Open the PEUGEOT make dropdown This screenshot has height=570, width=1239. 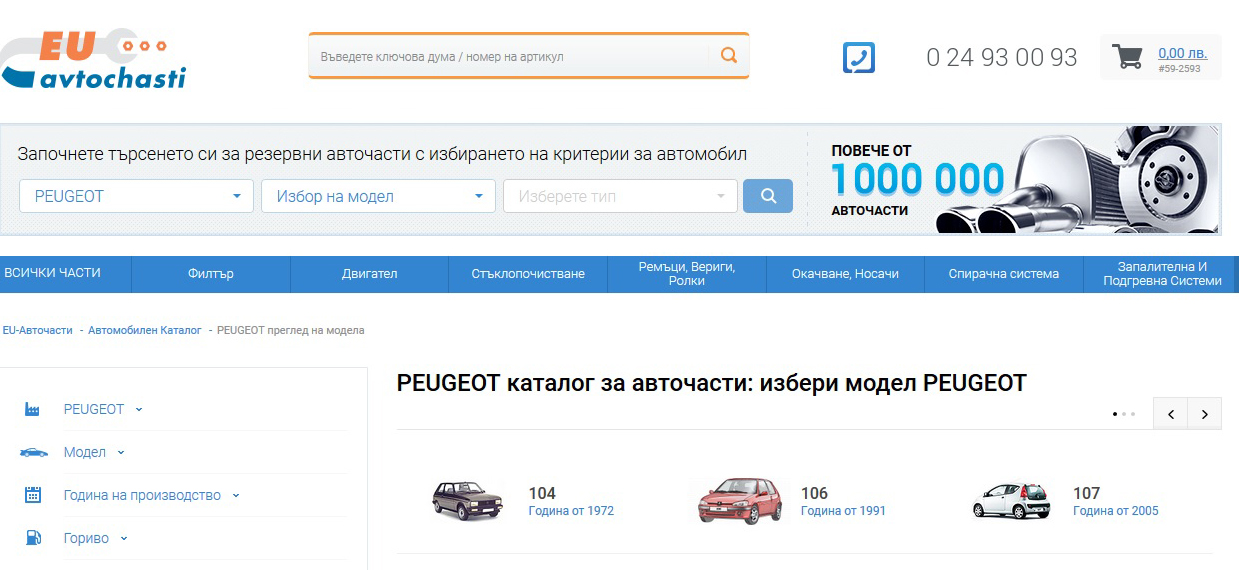point(136,196)
